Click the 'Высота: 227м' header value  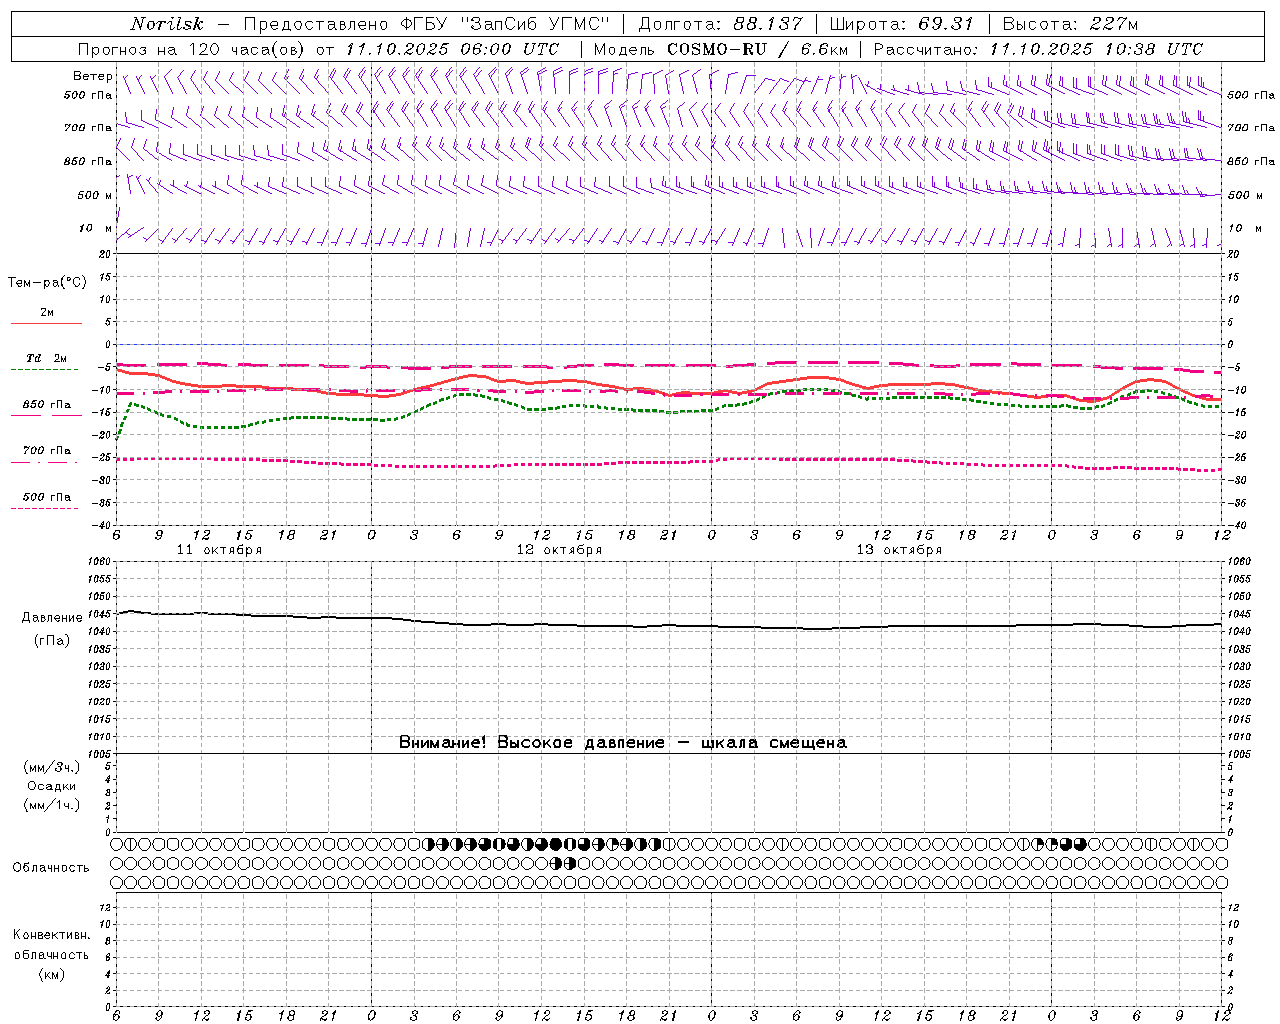1070,24
